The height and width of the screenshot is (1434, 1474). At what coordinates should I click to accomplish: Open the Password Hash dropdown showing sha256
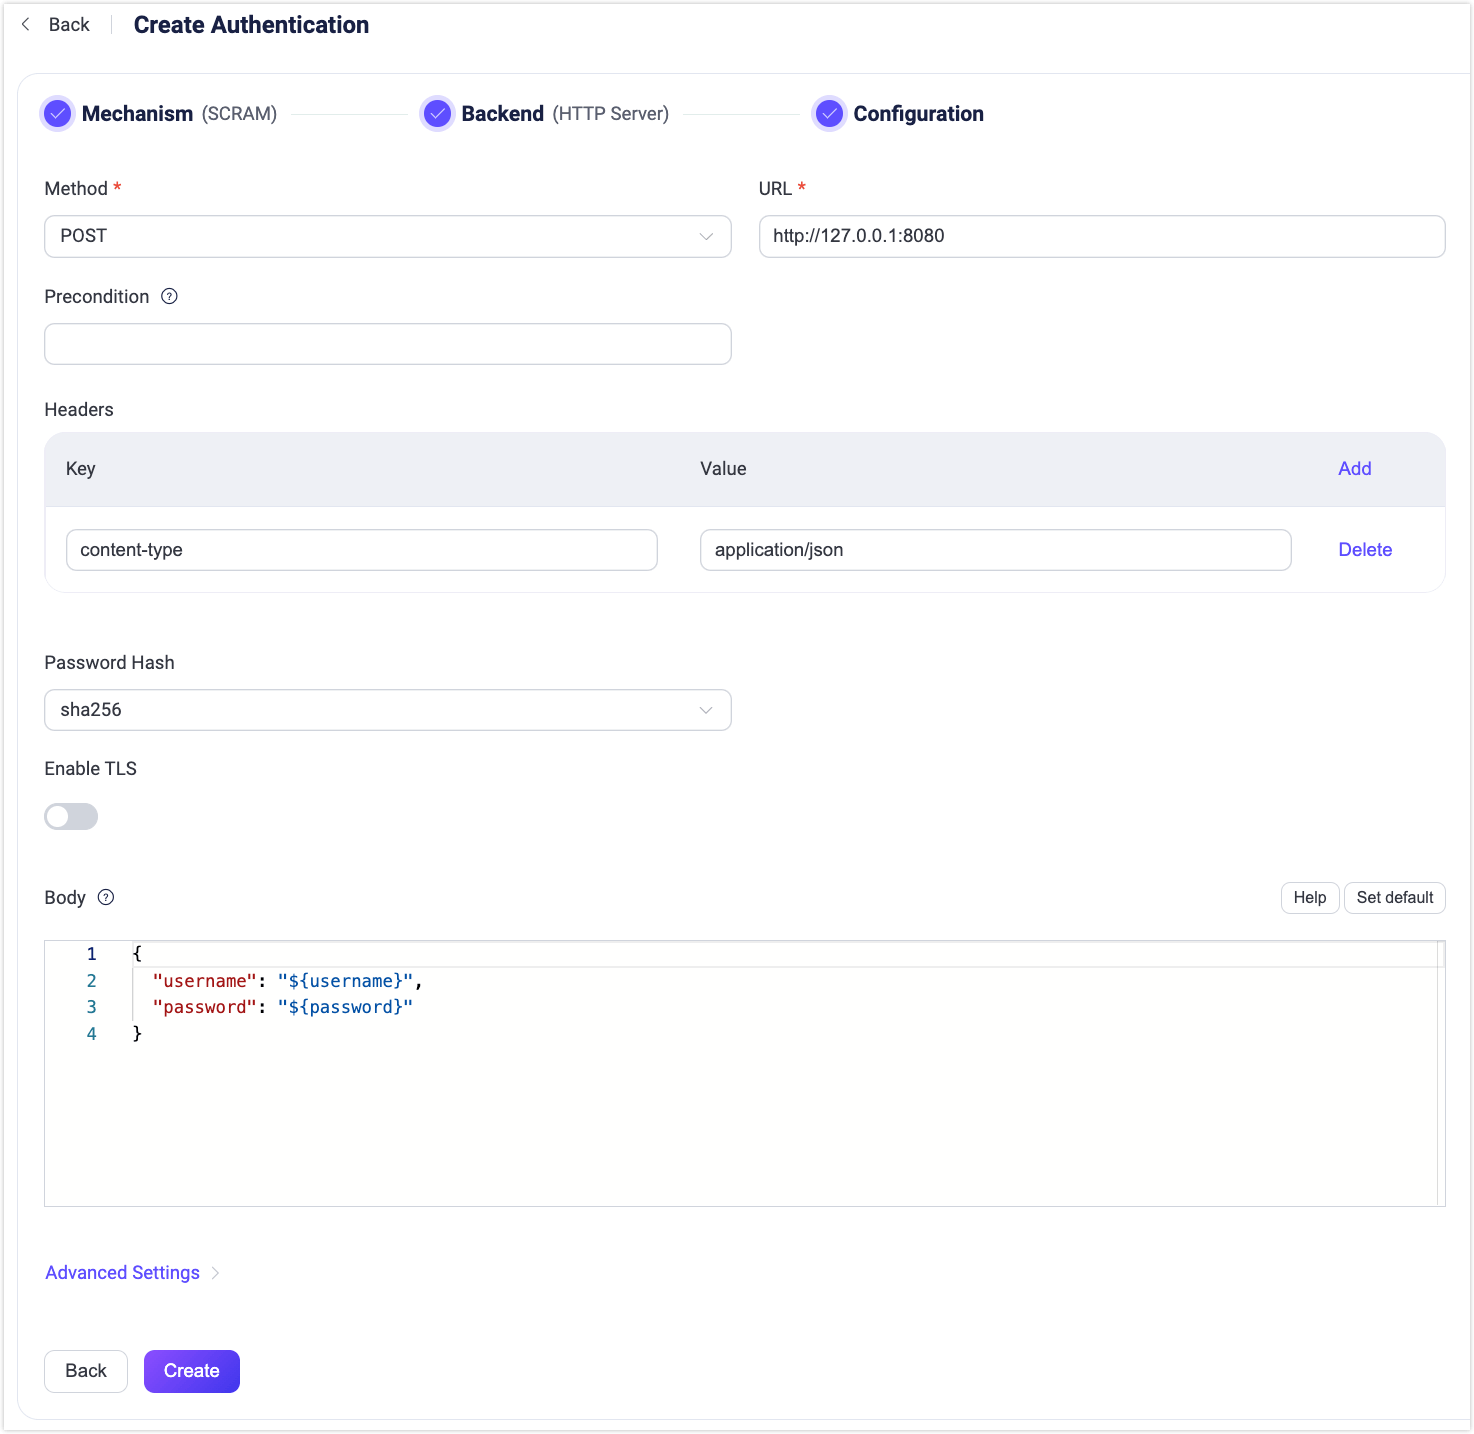click(x=387, y=710)
